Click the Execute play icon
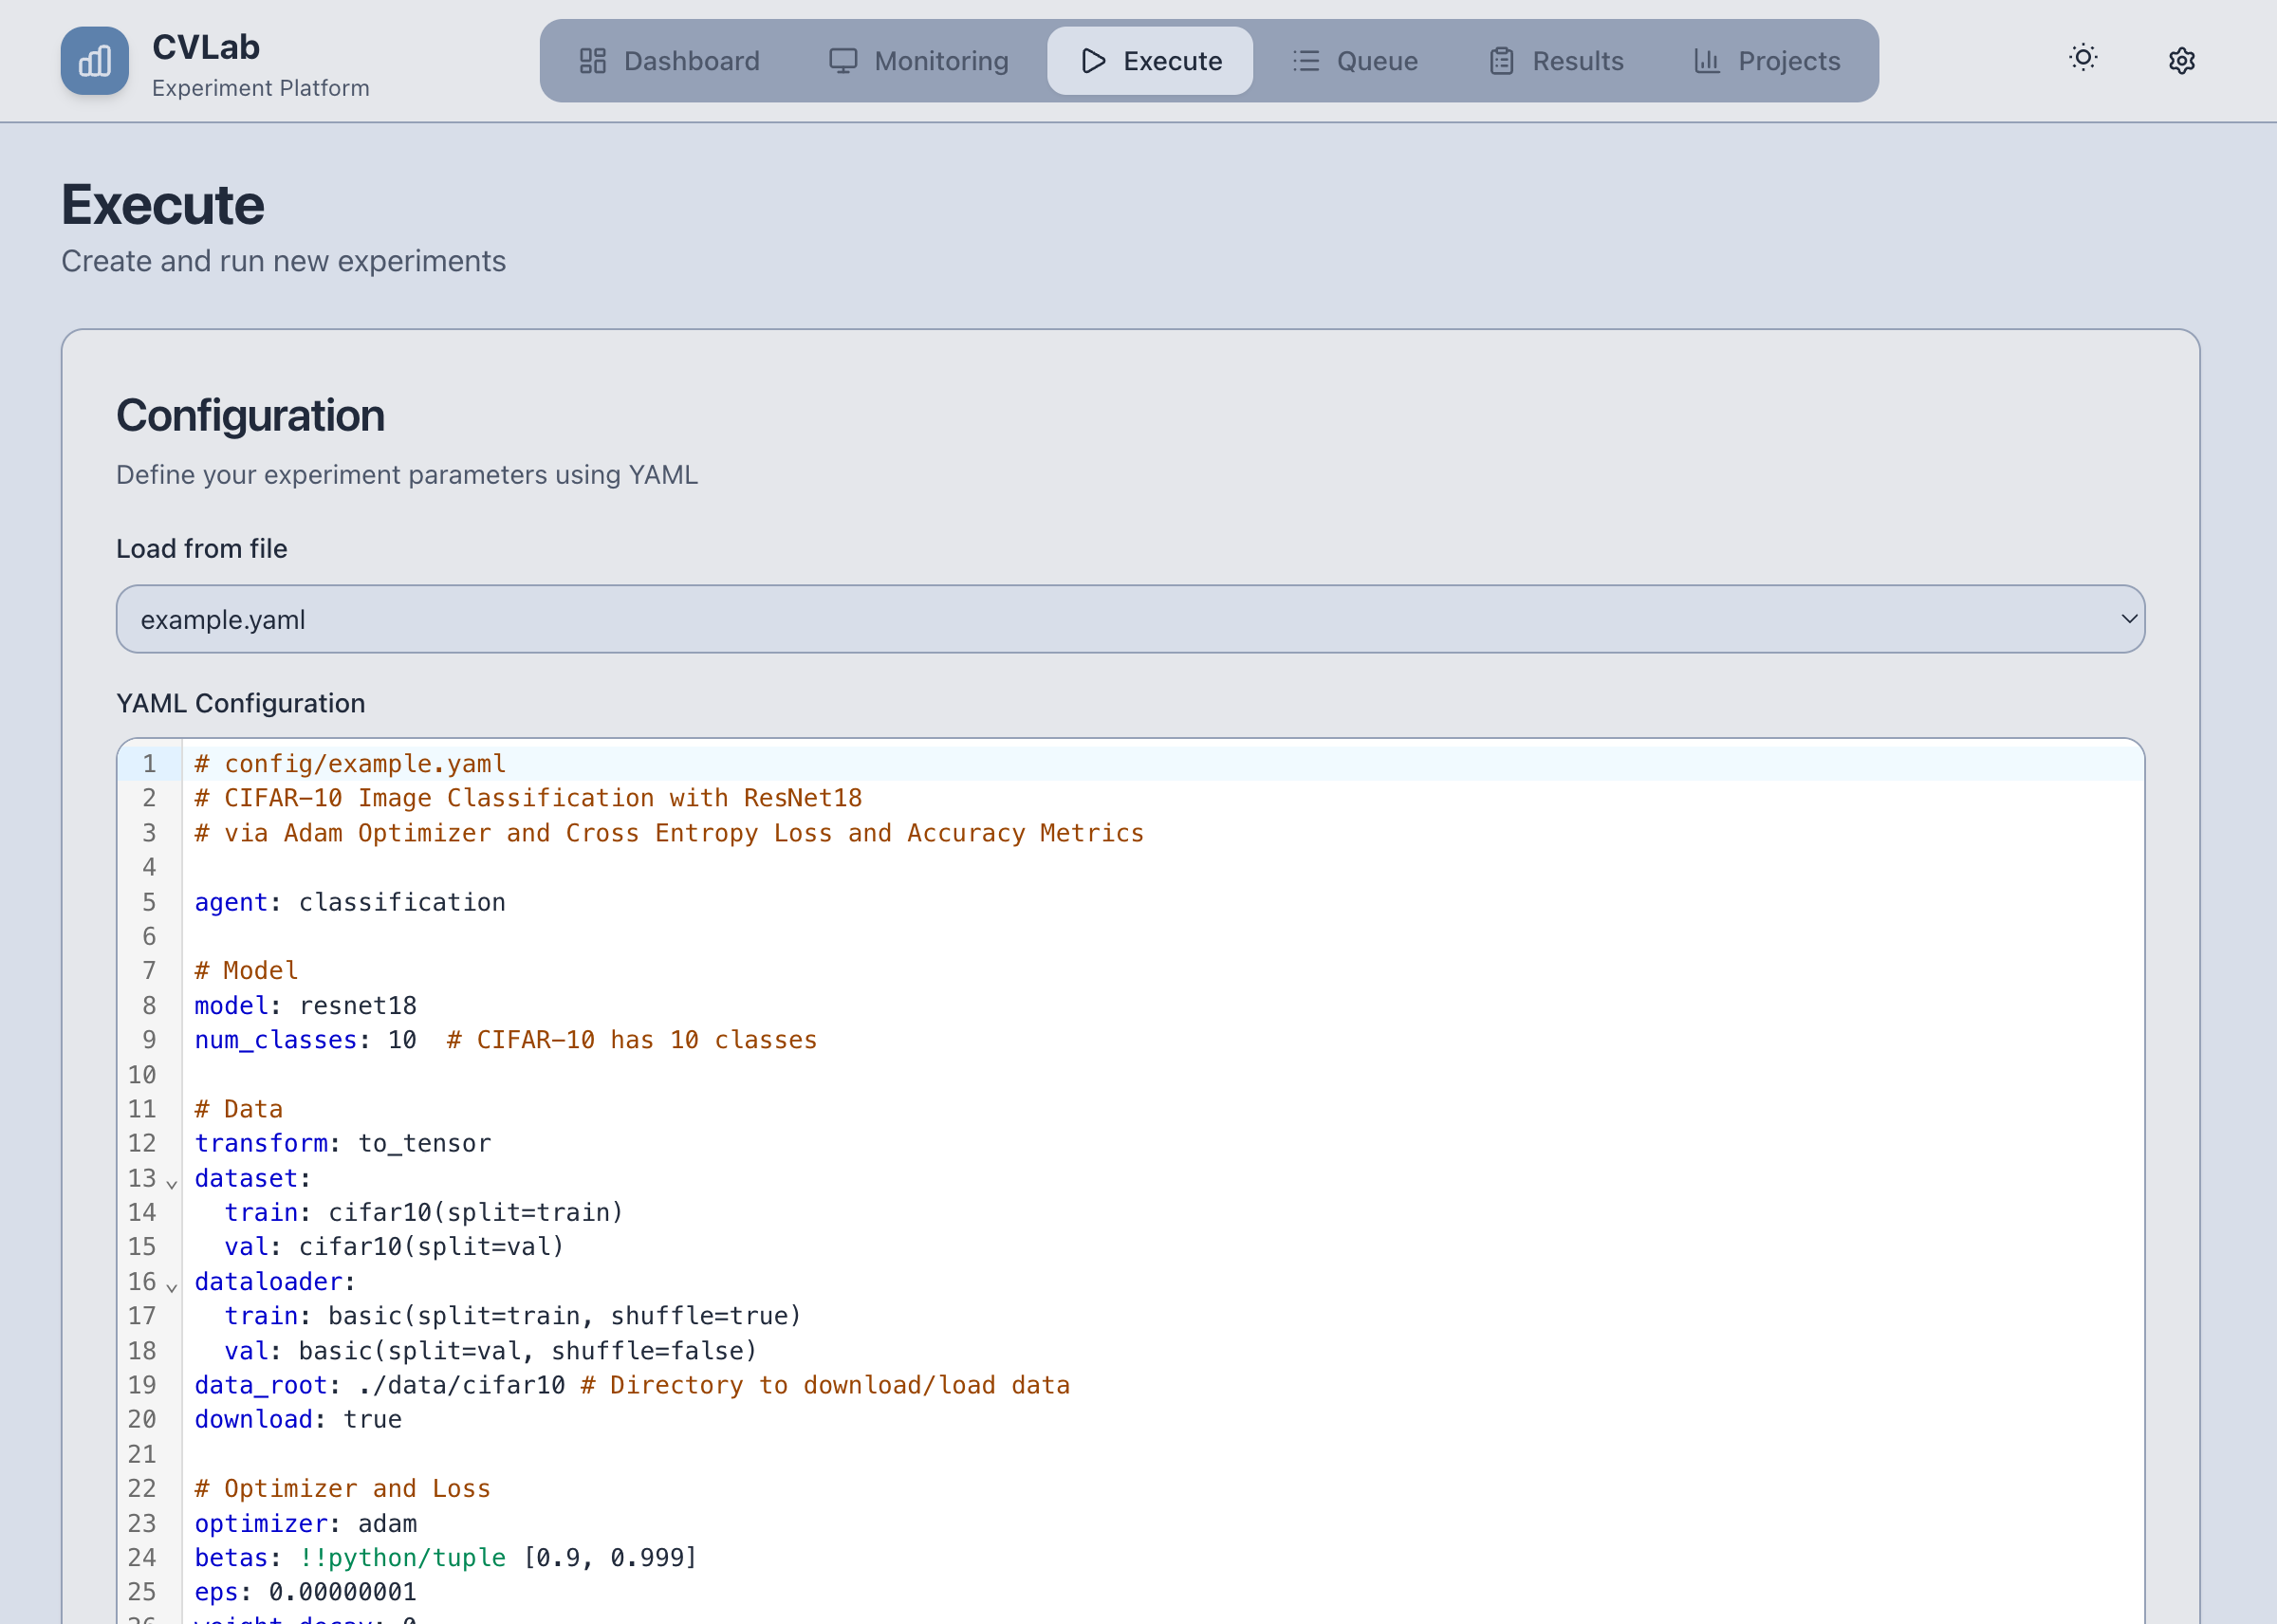Image resolution: width=2277 pixels, height=1624 pixels. [1093, 61]
